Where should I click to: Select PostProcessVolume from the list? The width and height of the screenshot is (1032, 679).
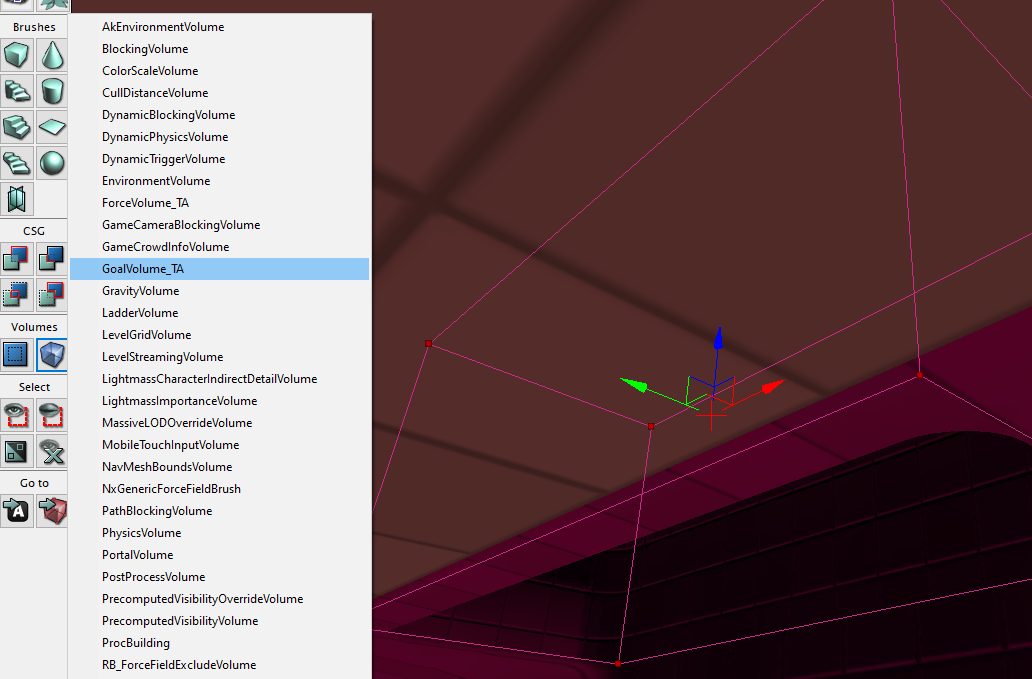(153, 577)
